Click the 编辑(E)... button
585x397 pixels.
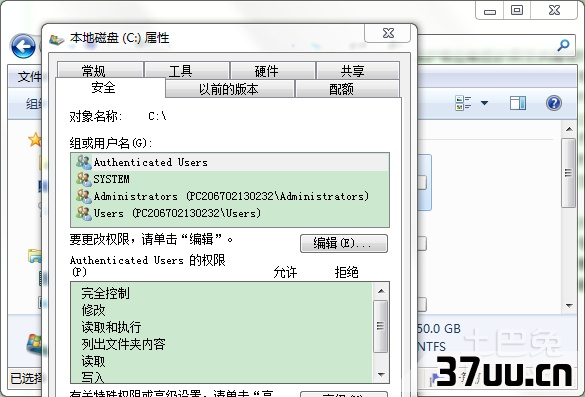344,243
